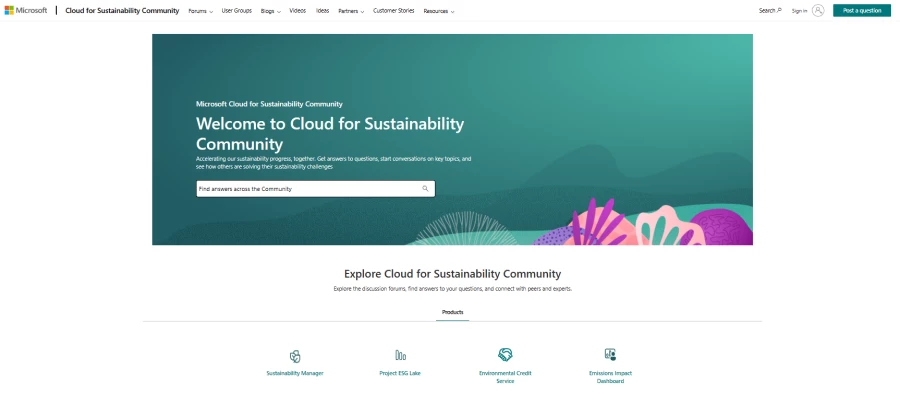This screenshot has height=406, width=900.
Task: Open the Sustainability Manager product icon
Action: [x=295, y=356]
